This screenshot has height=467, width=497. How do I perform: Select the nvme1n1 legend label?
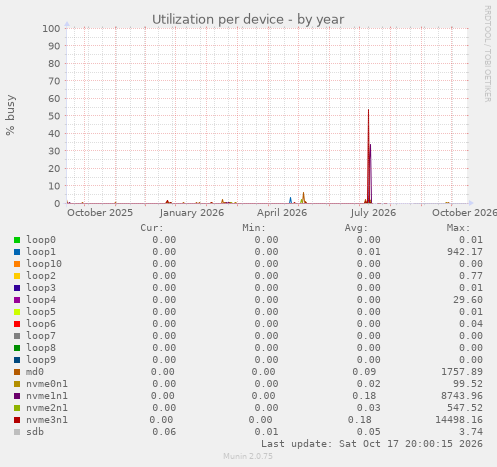[x=47, y=396]
